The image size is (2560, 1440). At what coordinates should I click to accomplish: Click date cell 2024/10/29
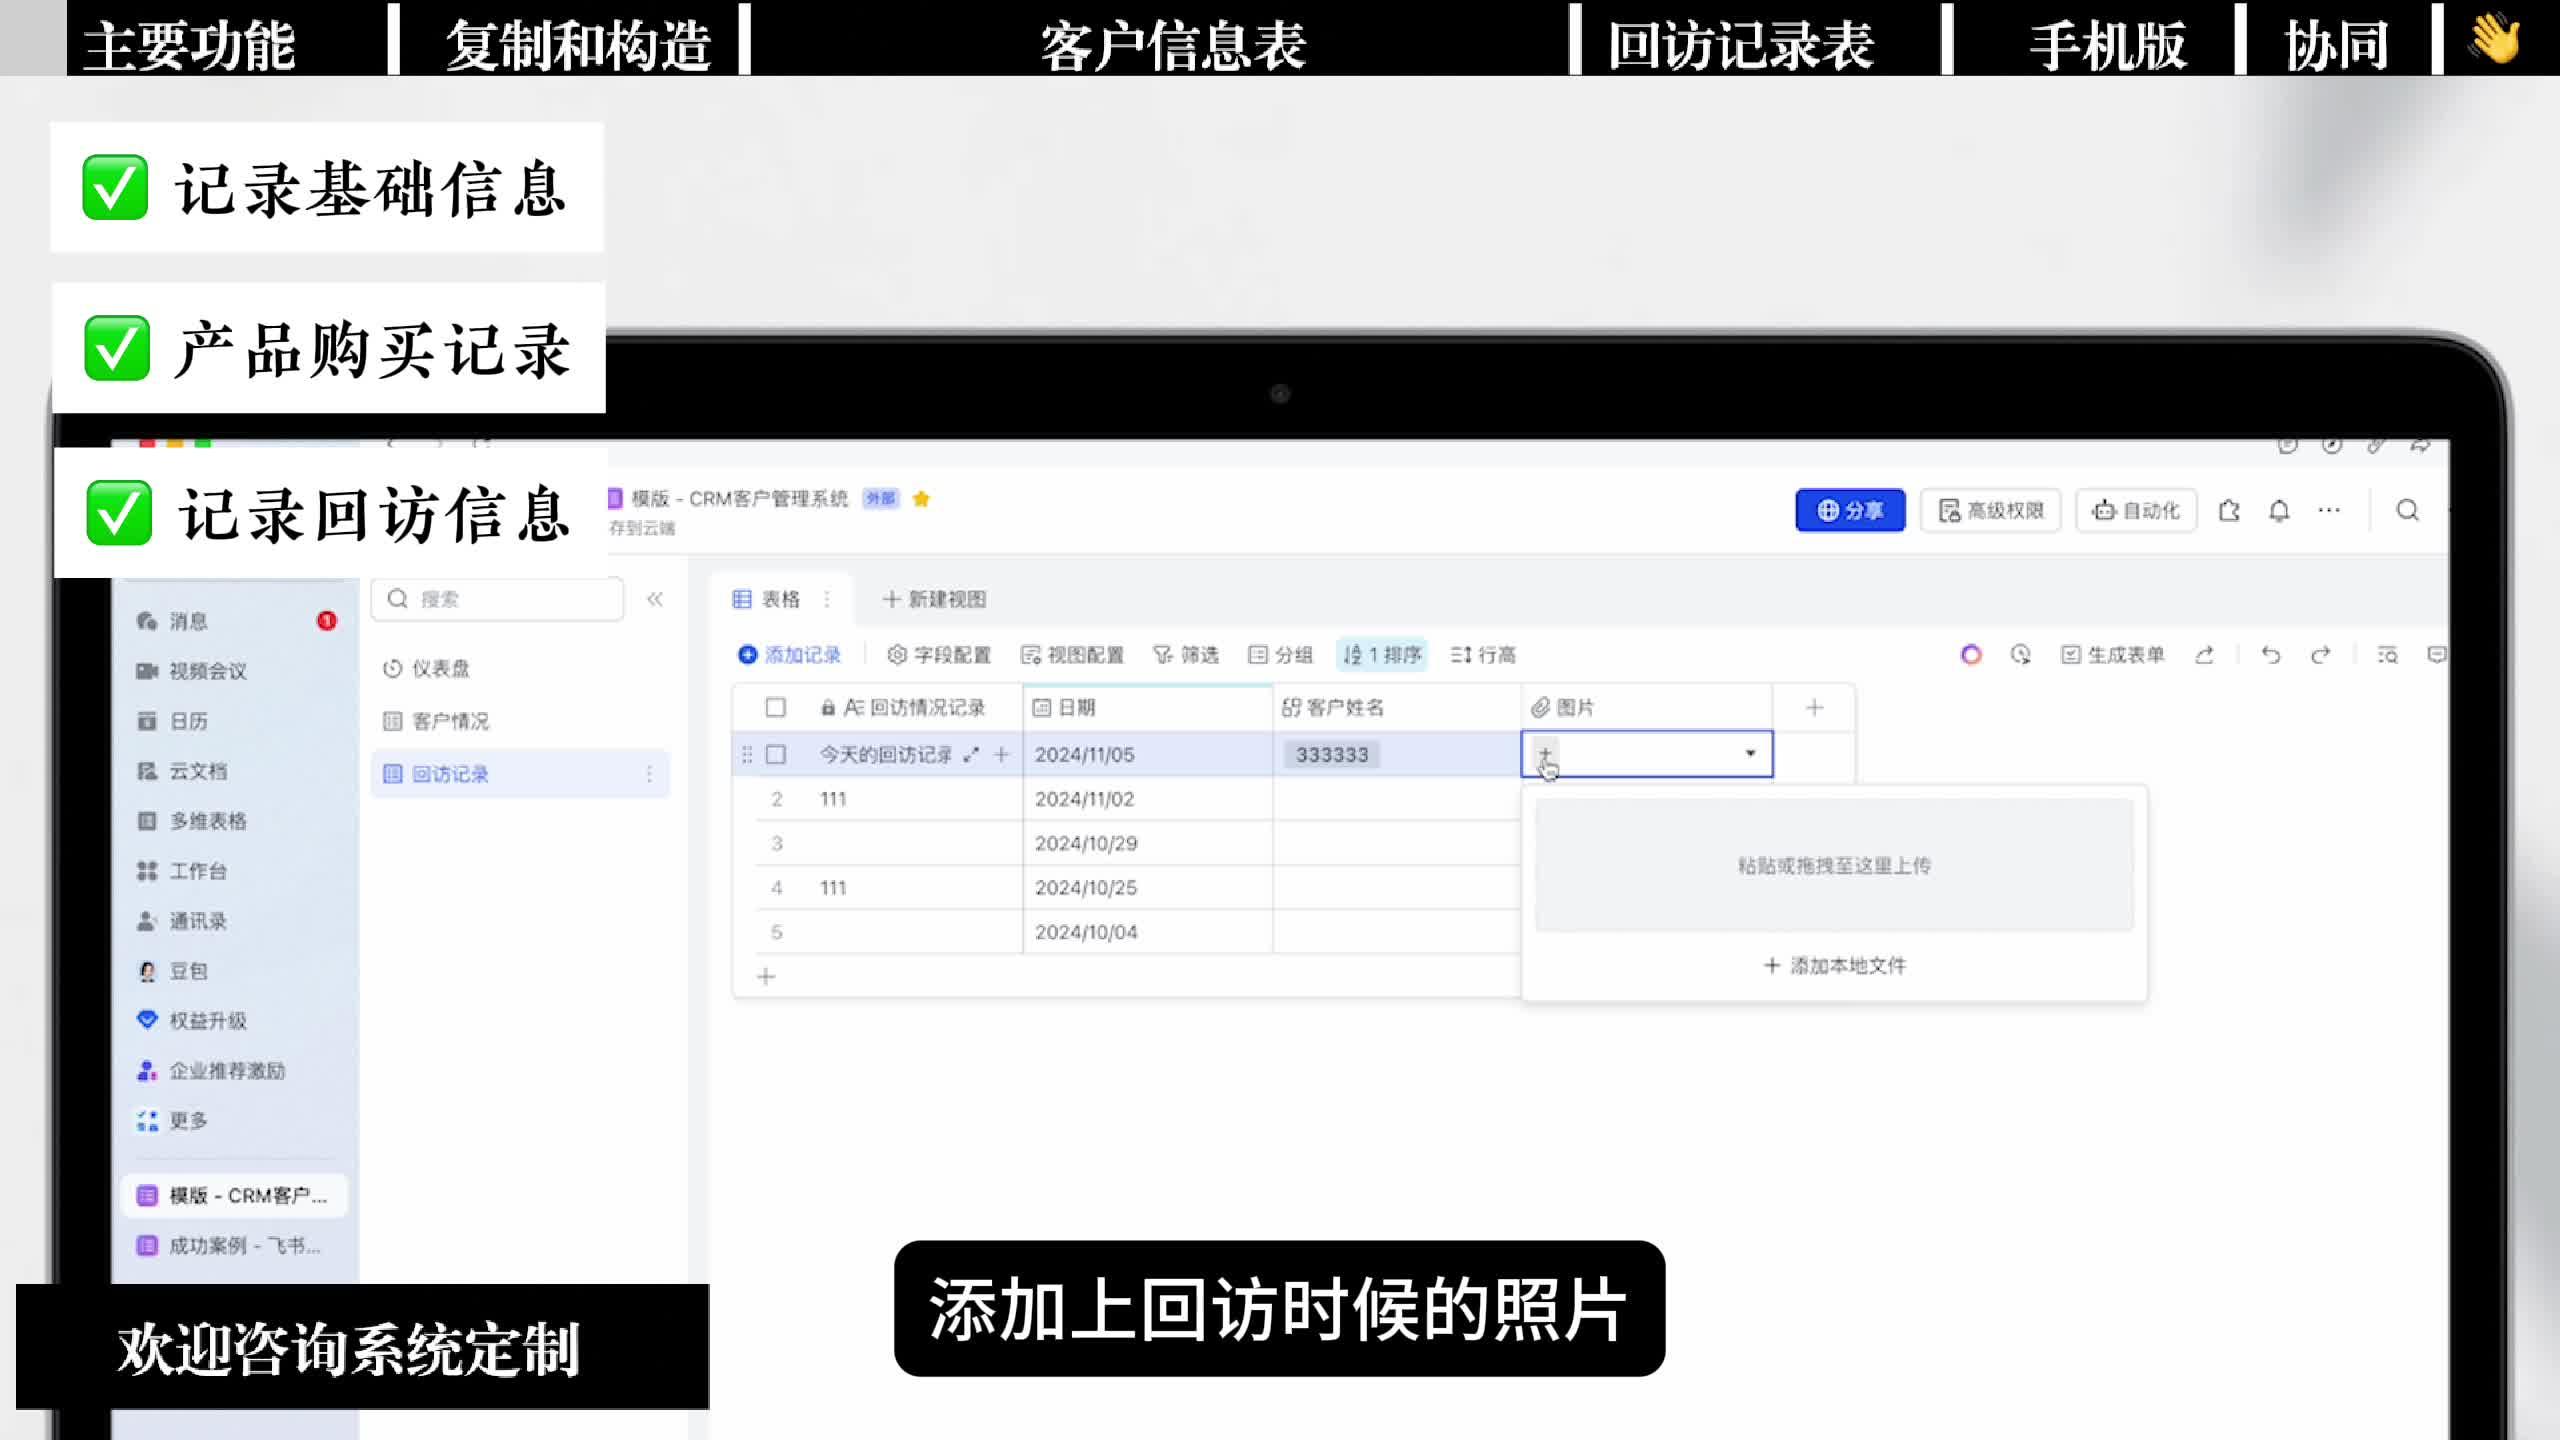pyautogui.click(x=1148, y=843)
